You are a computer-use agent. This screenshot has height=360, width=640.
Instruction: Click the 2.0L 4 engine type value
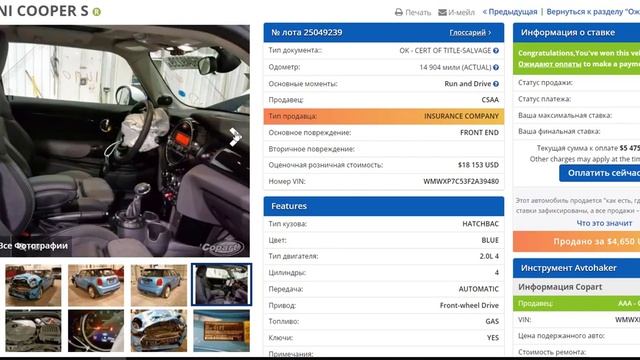click(489, 256)
